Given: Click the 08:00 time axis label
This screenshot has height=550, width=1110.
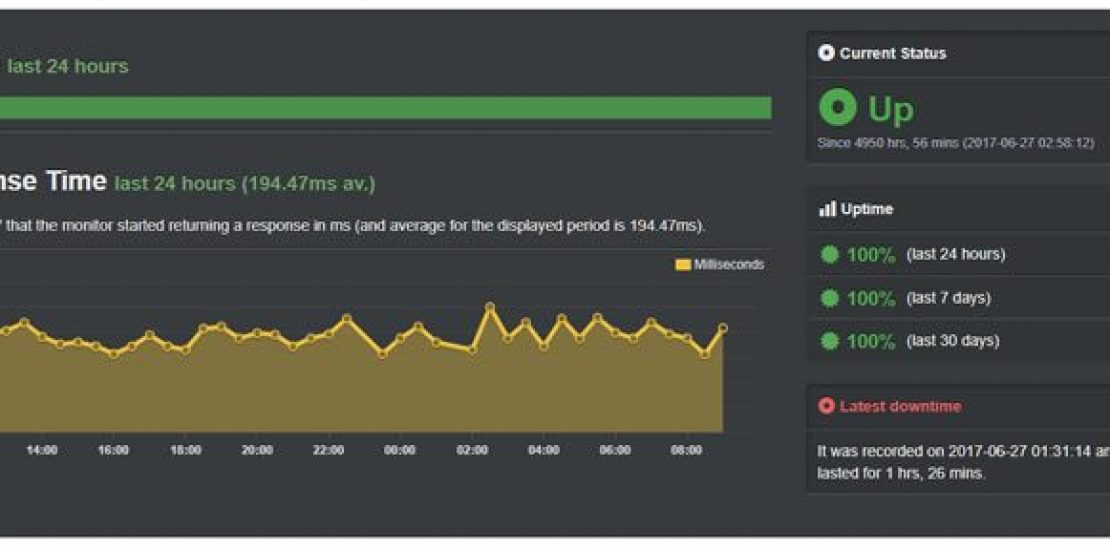Looking at the screenshot, I should click(x=687, y=451).
